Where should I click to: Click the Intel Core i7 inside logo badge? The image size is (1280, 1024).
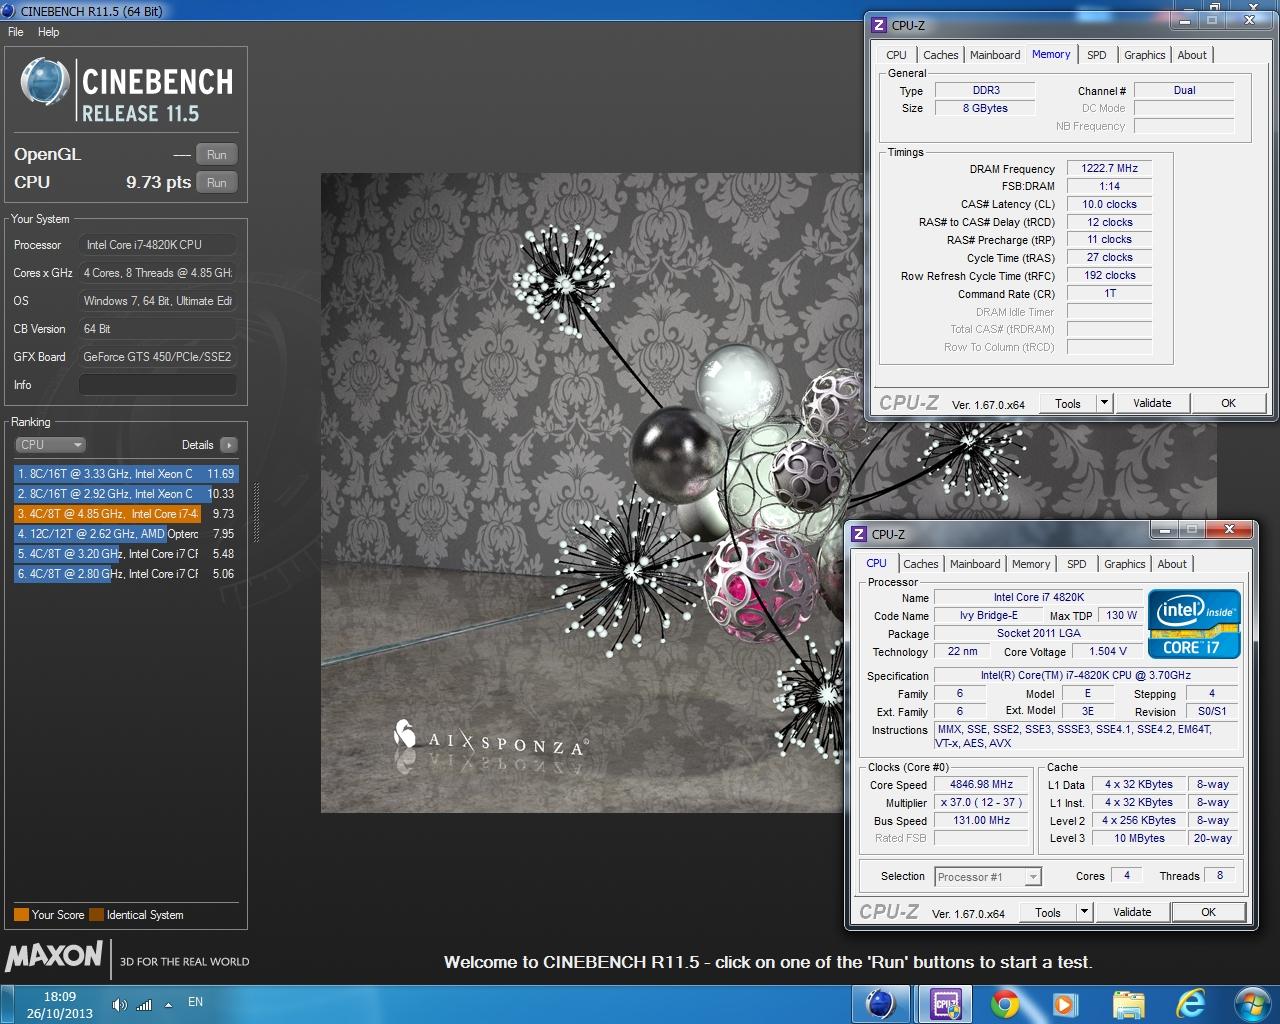click(1194, 624)
